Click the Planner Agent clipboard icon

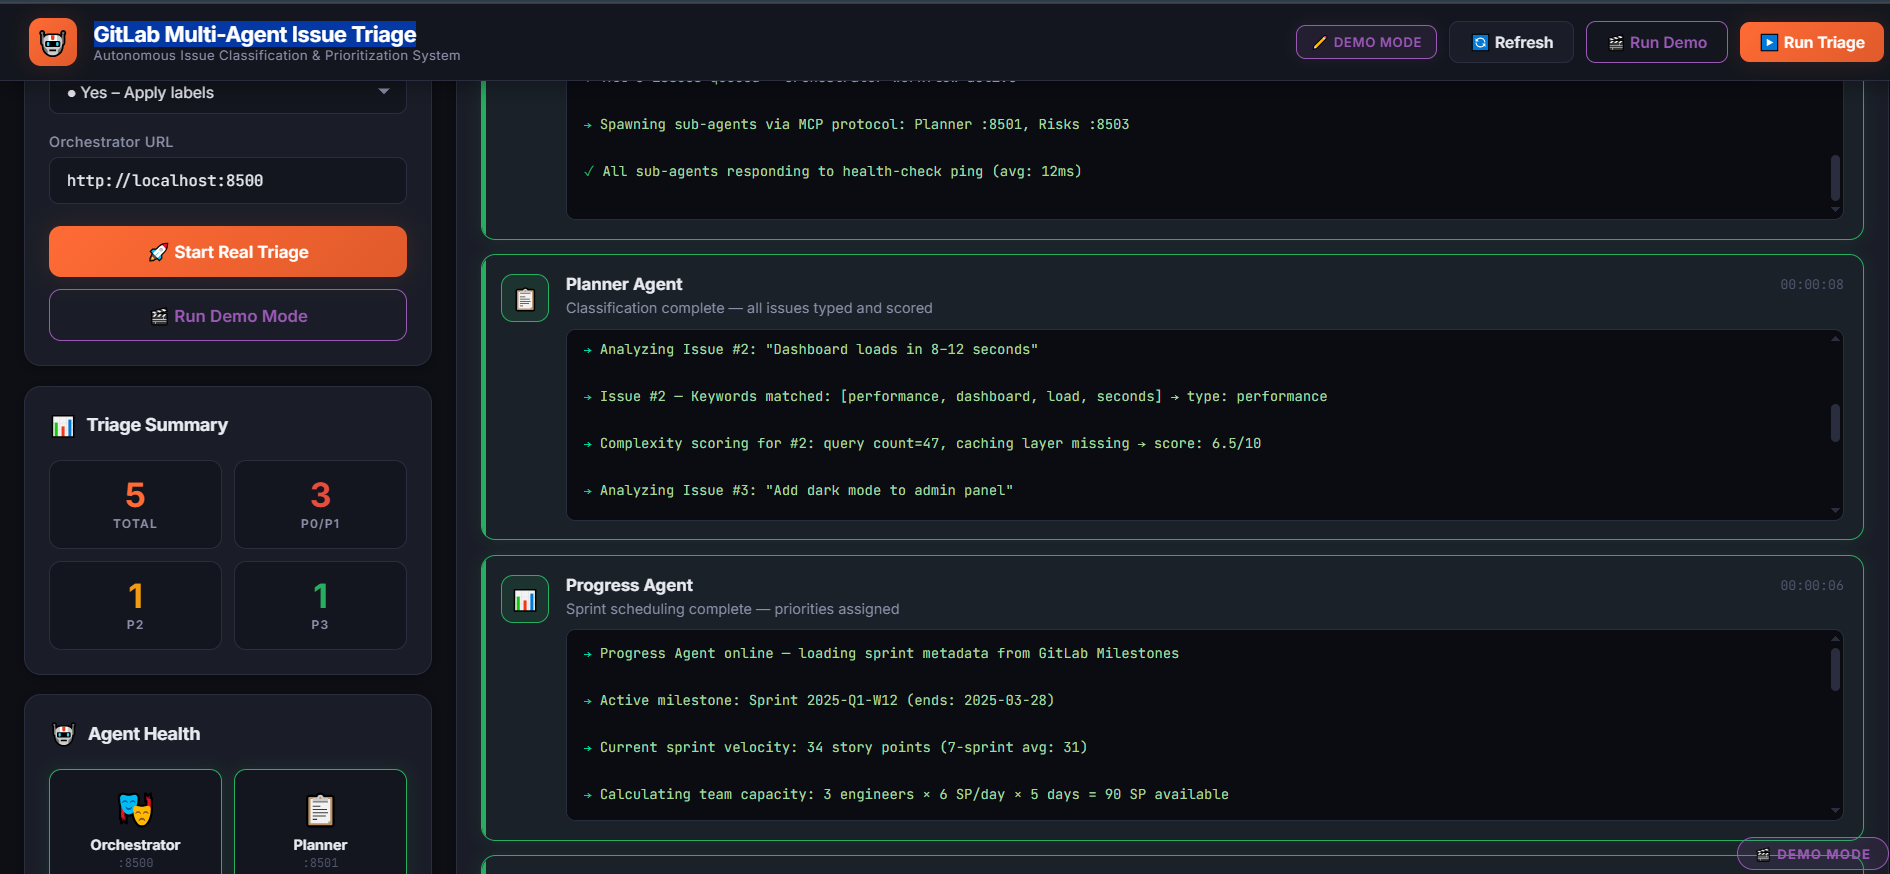pyautogui.click(x=525, y=298)
